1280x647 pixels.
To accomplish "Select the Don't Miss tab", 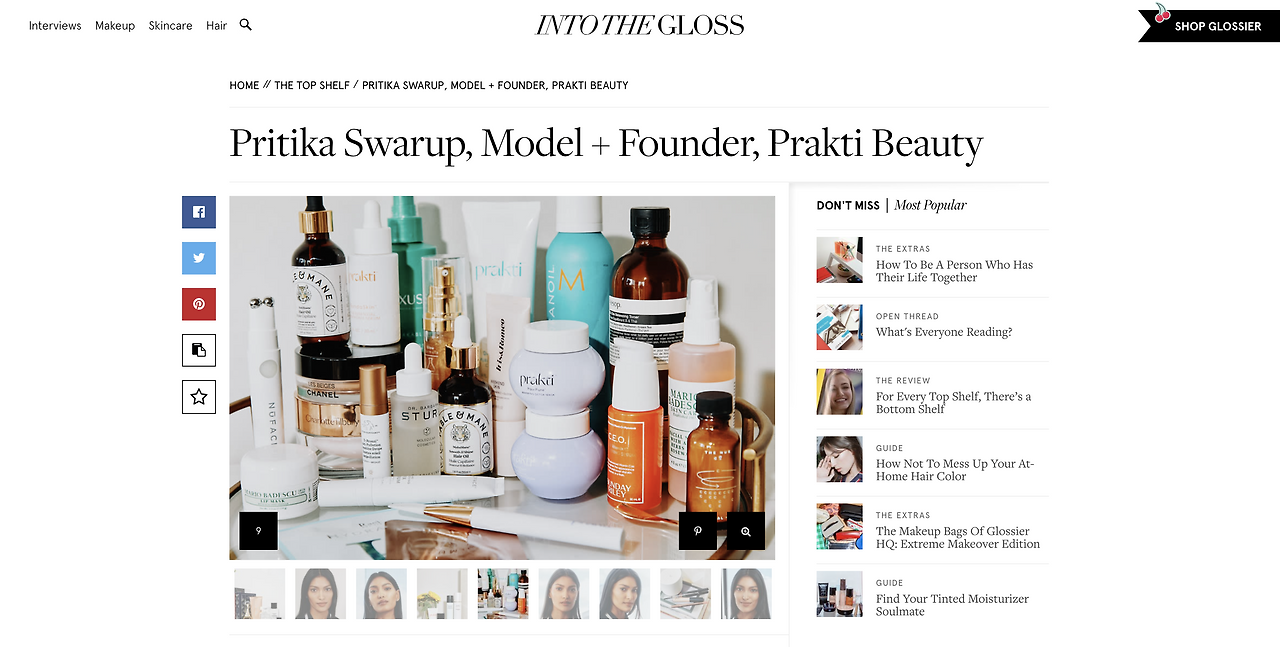I will (848, 206).
